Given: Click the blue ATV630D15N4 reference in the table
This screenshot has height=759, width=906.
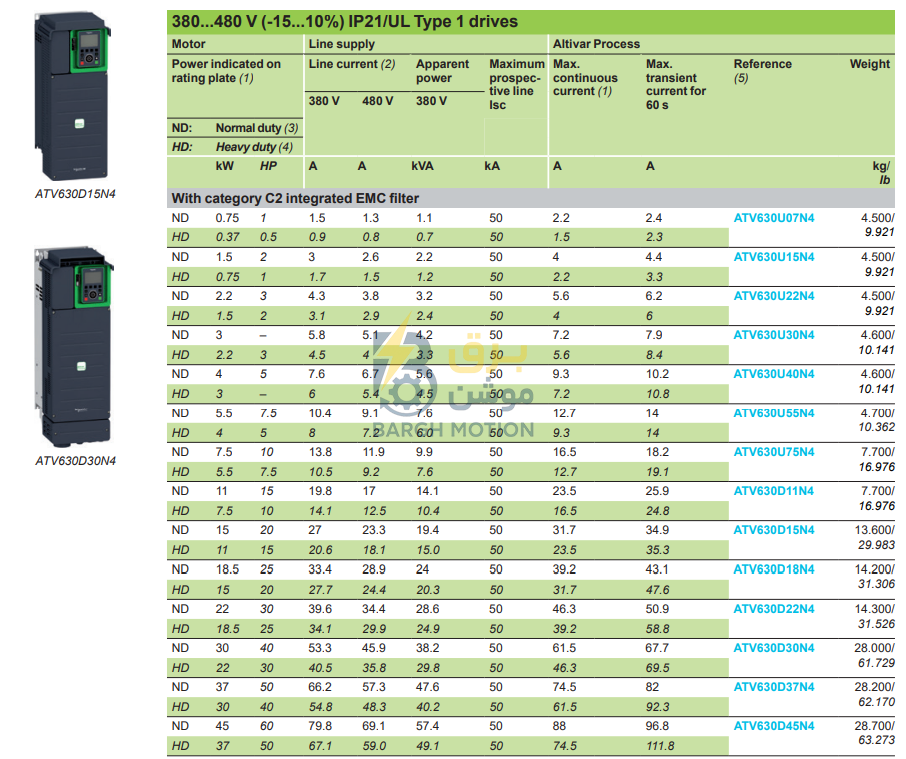Looking at the screenshot, I should click(774, 530).
